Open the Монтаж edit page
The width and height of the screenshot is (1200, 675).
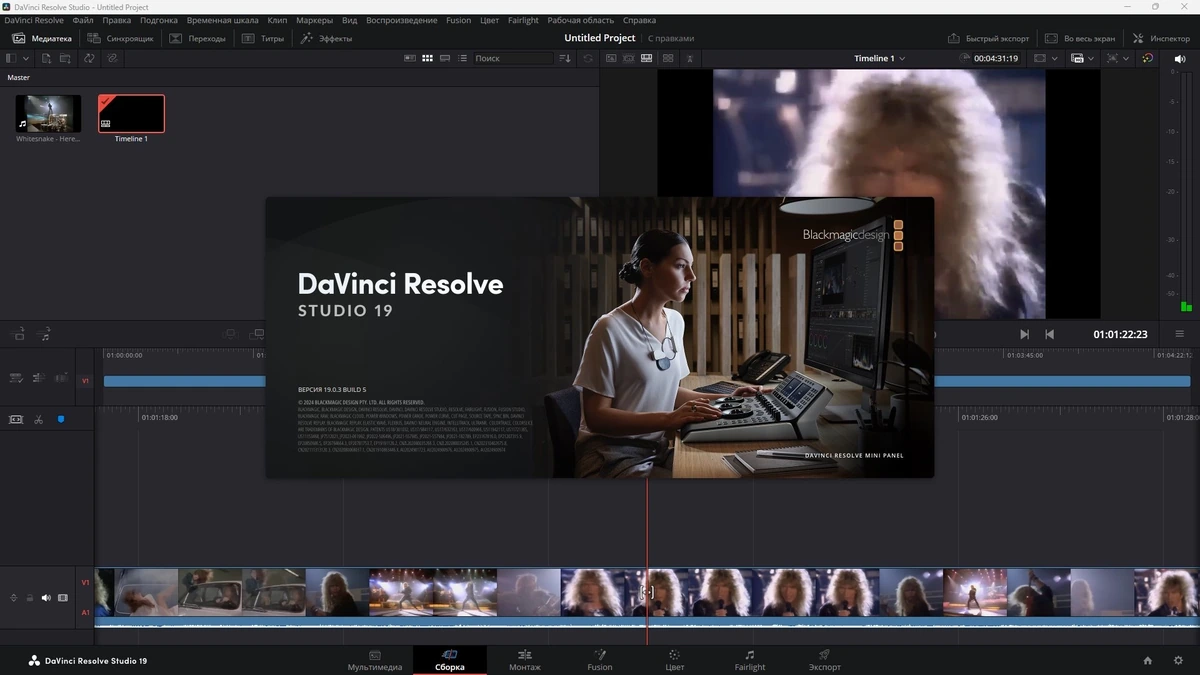pos(525,660)
